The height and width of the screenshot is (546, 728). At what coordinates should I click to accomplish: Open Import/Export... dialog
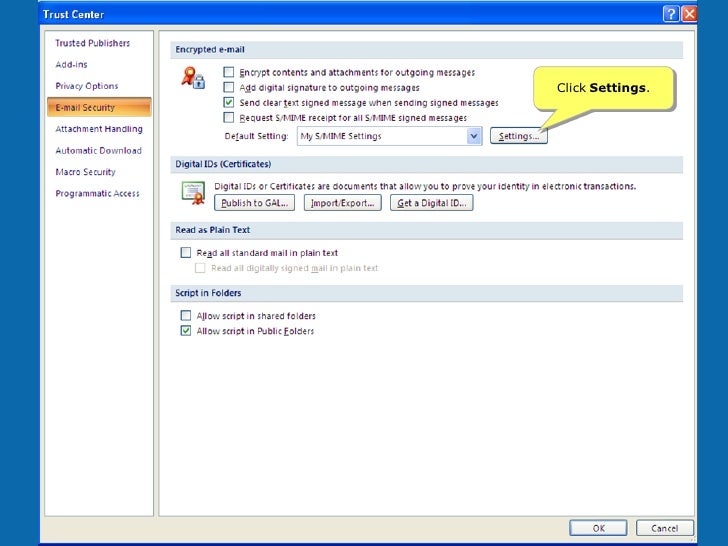343,203
